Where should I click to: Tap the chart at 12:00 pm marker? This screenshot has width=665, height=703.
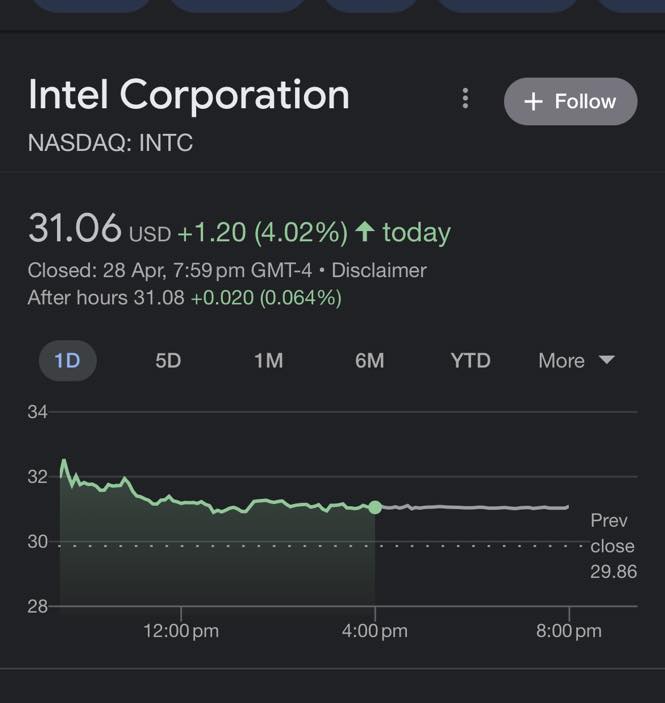coord(181,630)
